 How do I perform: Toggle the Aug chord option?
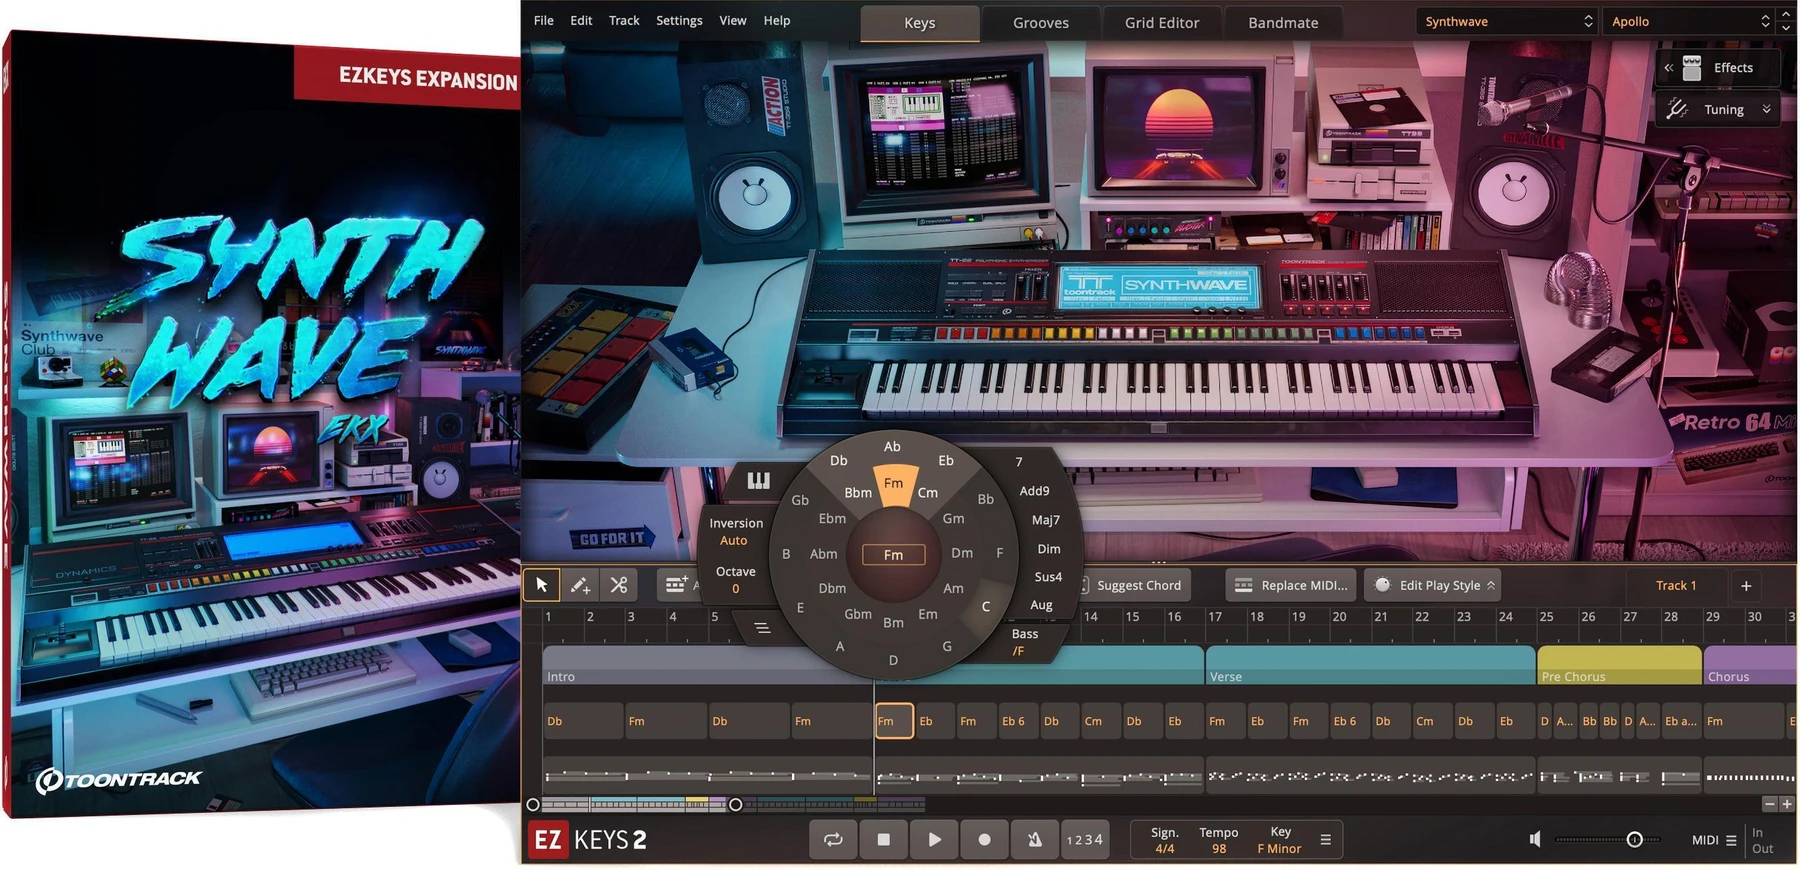[x=1041, y=605]
